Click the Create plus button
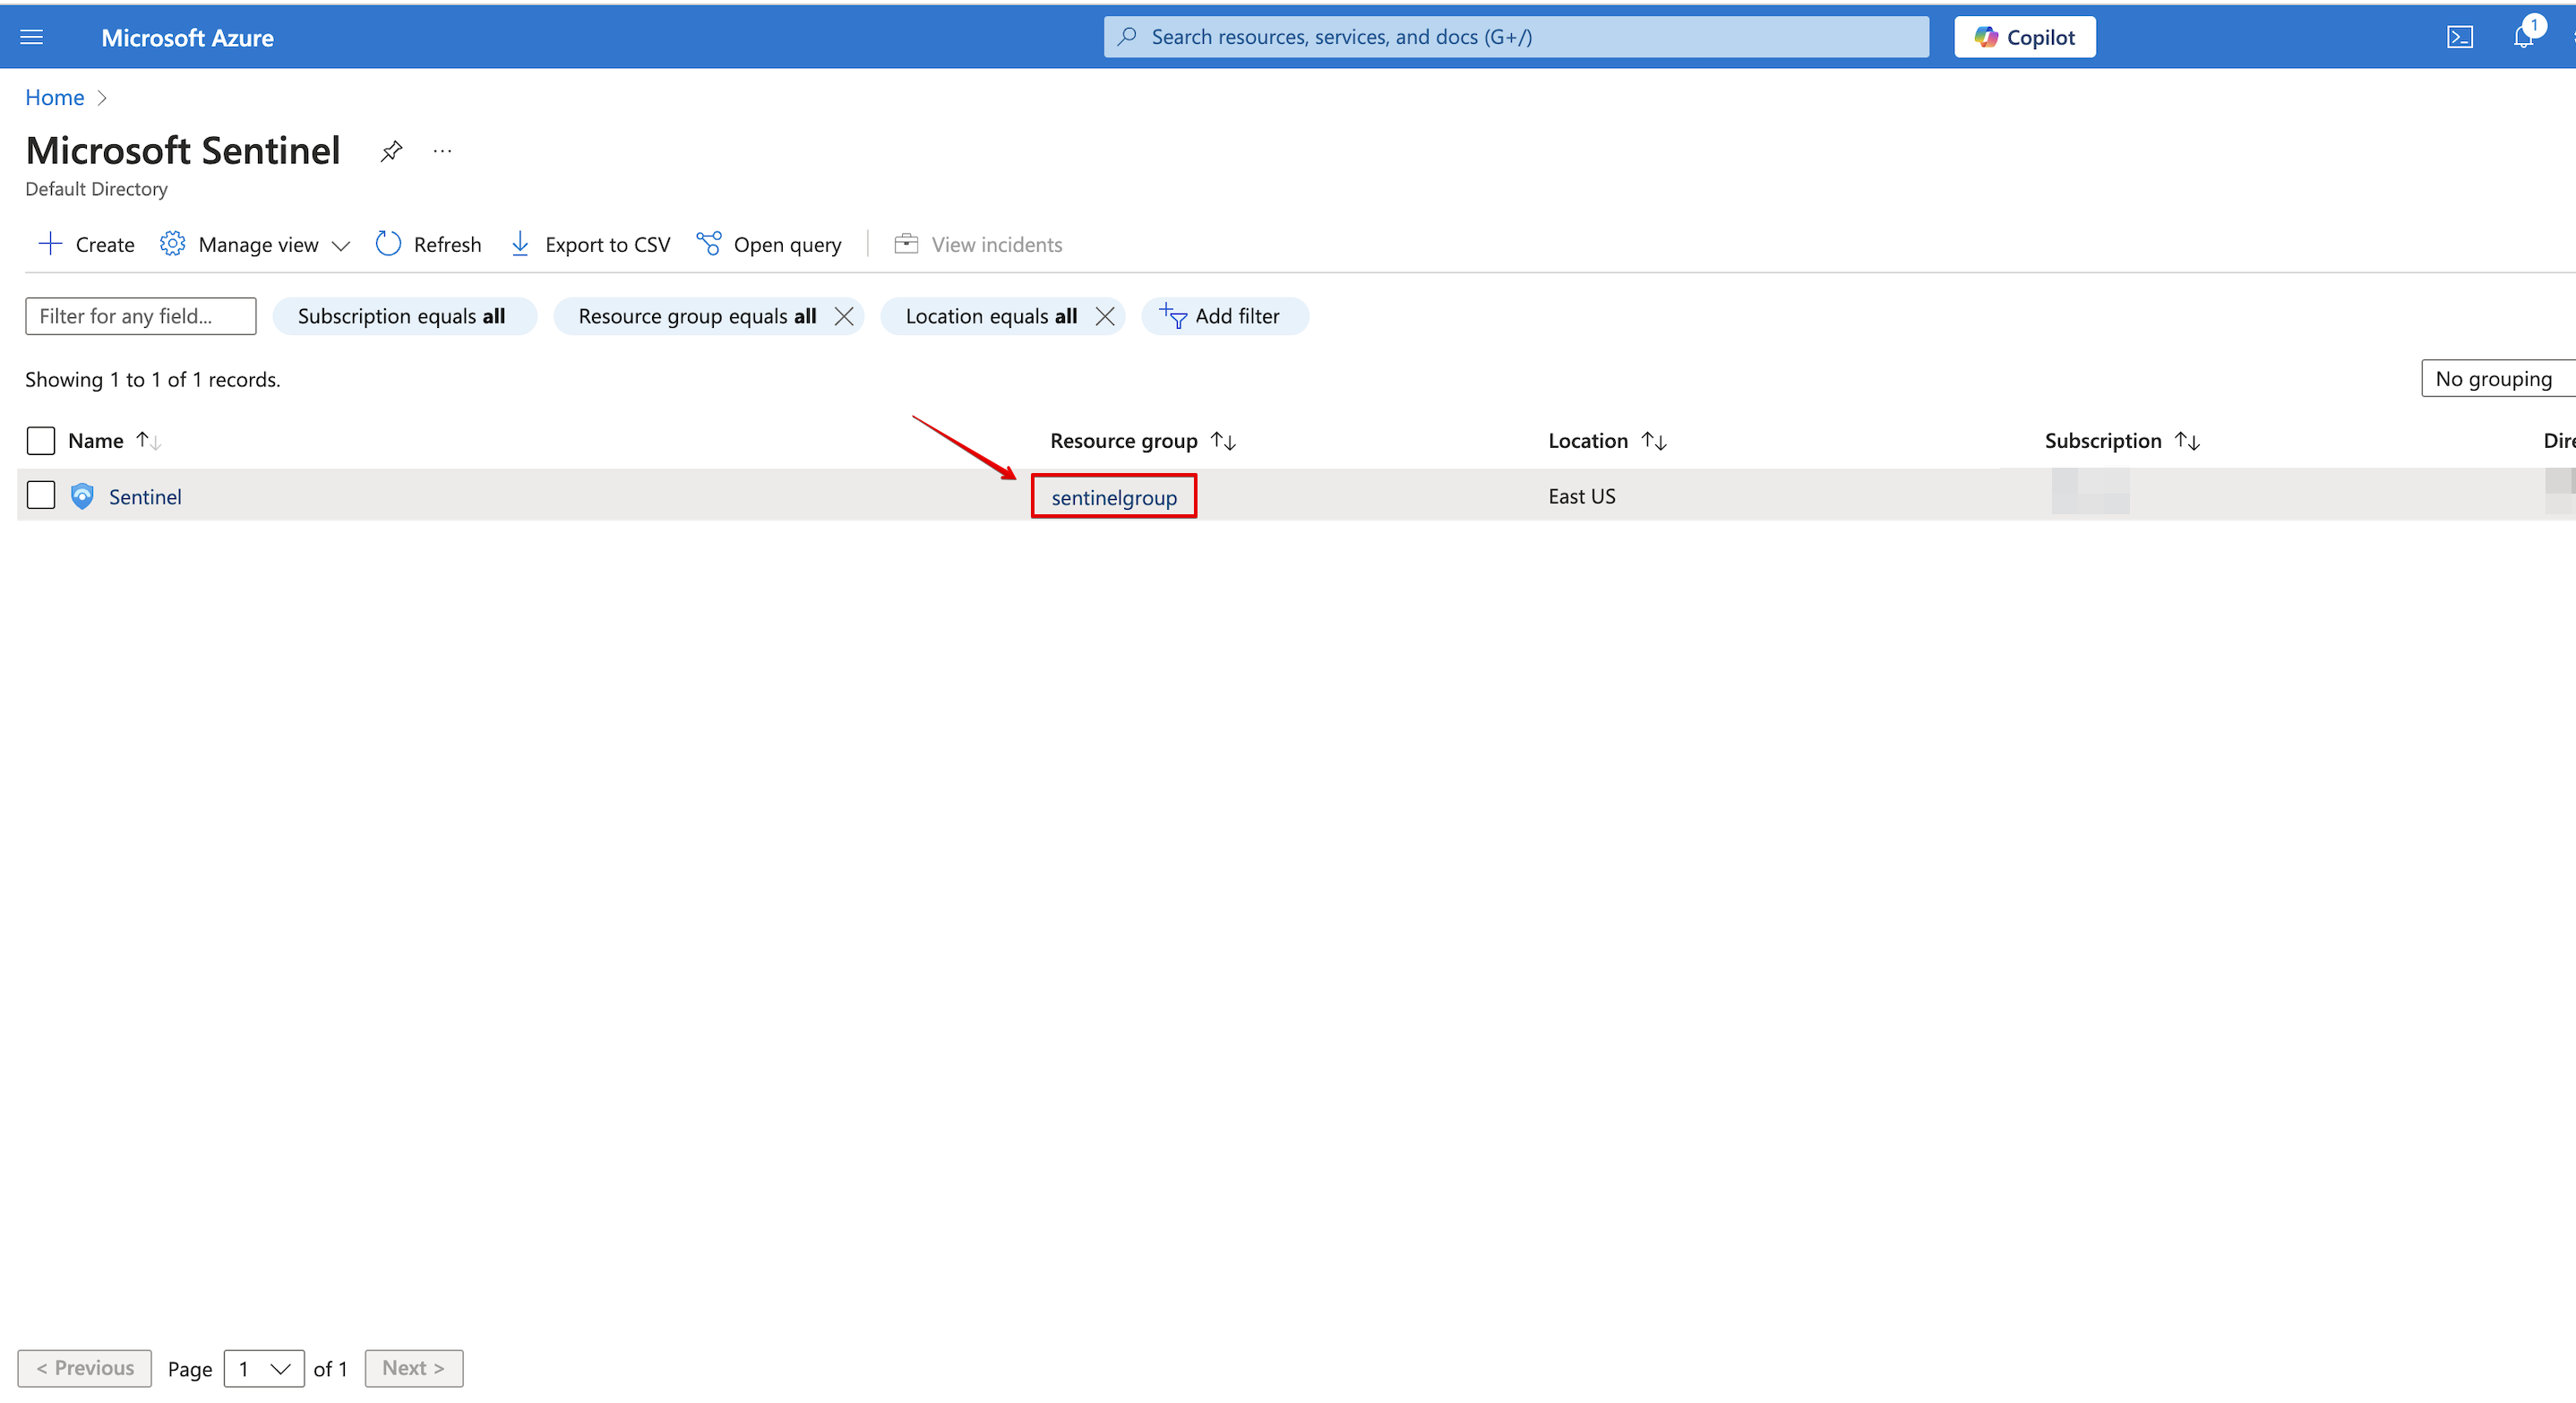This screenshot has height=1403, width=2576. (86, 244)
